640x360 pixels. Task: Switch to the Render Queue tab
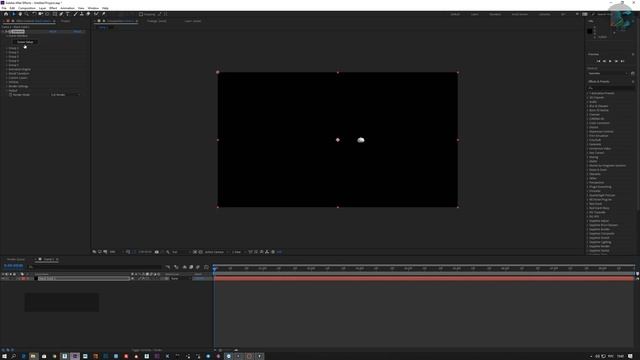click(x=16, y=259)
